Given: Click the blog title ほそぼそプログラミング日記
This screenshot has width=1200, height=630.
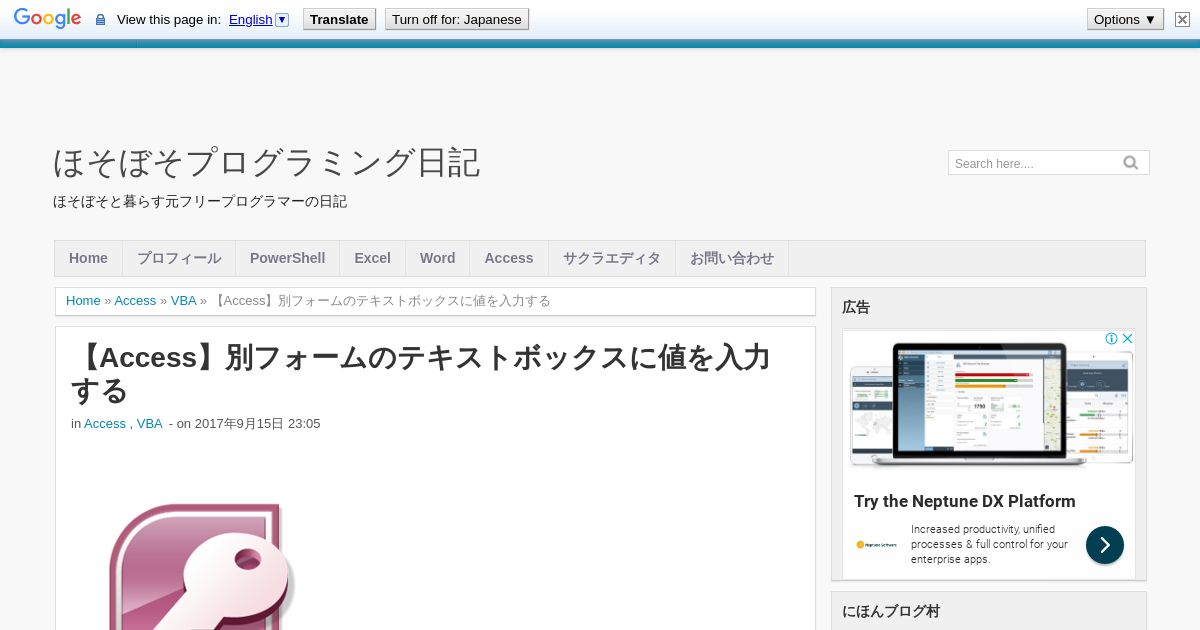Looking at the screenshot, I should coord(266,162).
